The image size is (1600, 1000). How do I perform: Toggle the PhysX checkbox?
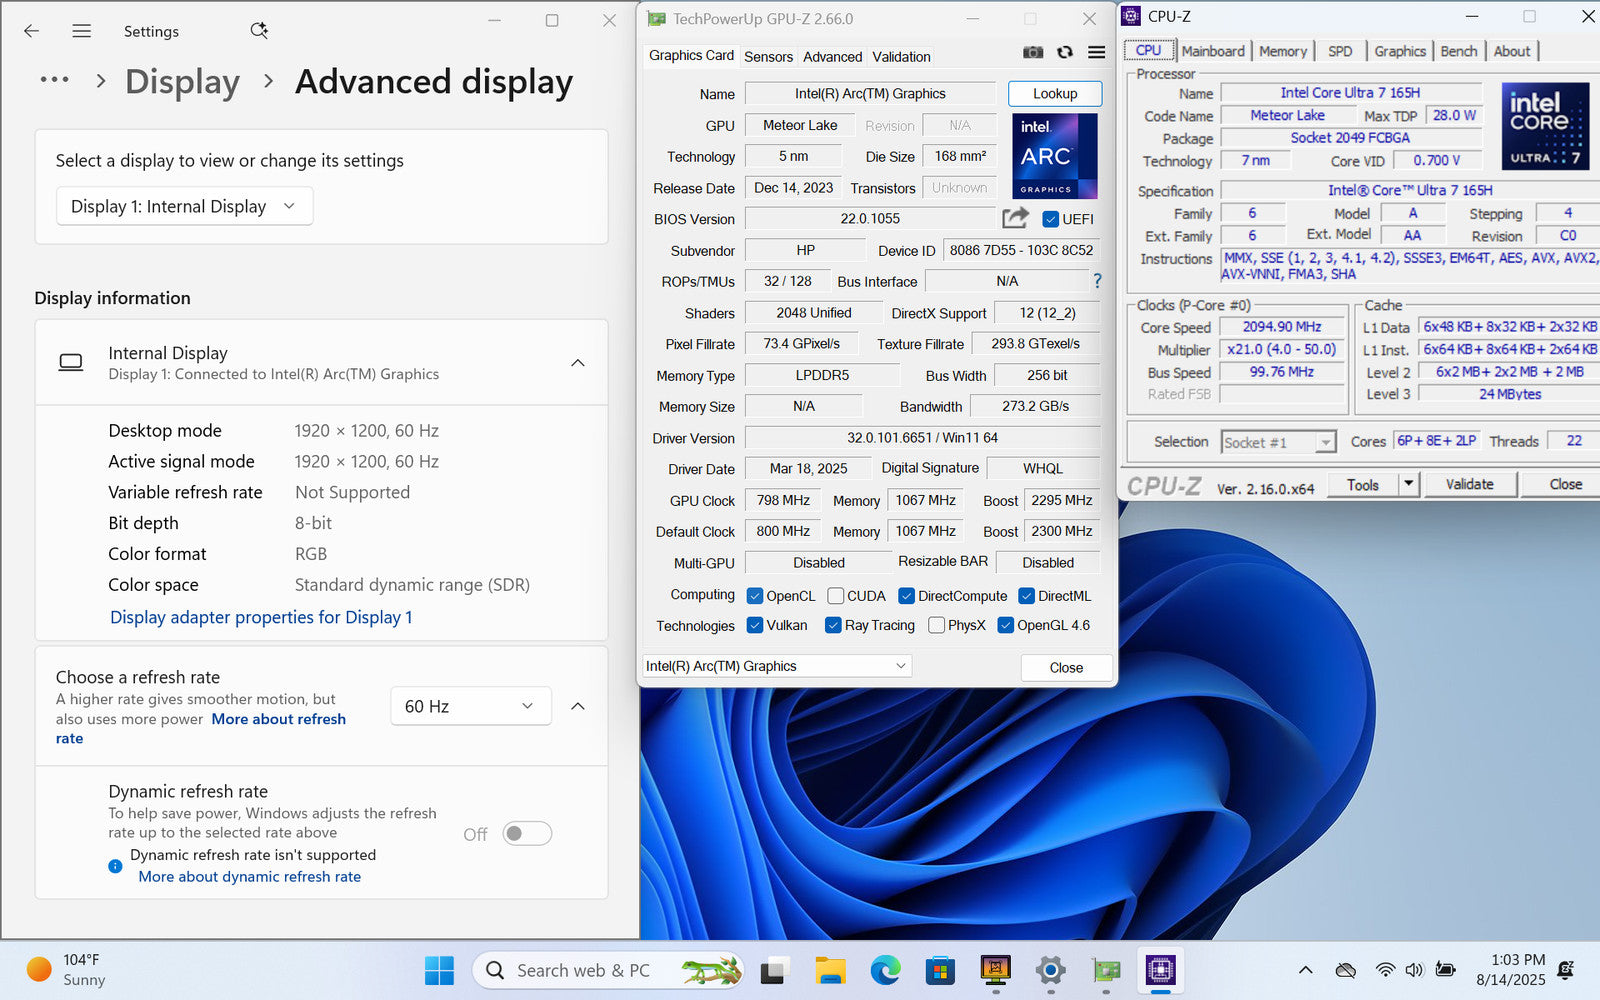[x=936, y=625]
